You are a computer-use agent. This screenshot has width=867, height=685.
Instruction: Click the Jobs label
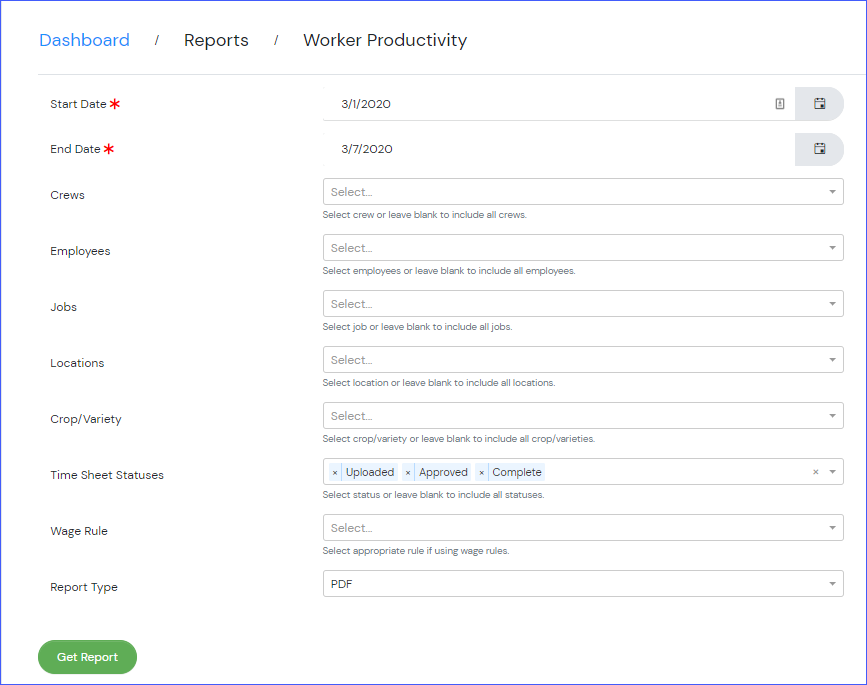[63, 307]
